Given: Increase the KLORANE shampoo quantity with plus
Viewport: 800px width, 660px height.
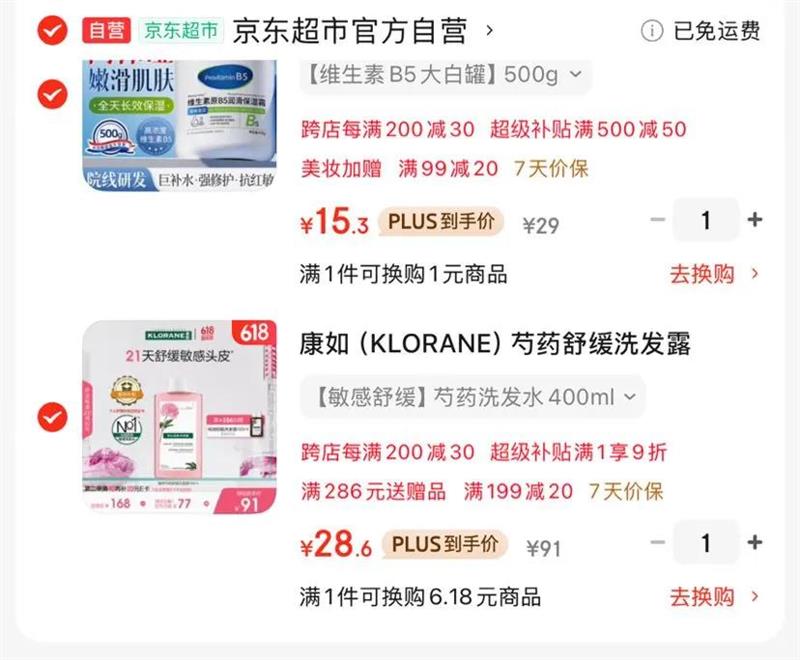Looking at the screenshot, I should coord(755,542).
